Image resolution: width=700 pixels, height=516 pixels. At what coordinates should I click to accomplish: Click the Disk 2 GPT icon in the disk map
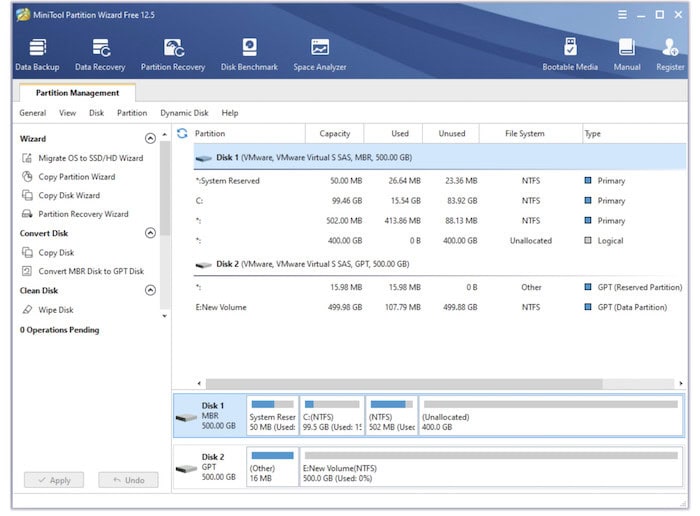tap(186, 469)
